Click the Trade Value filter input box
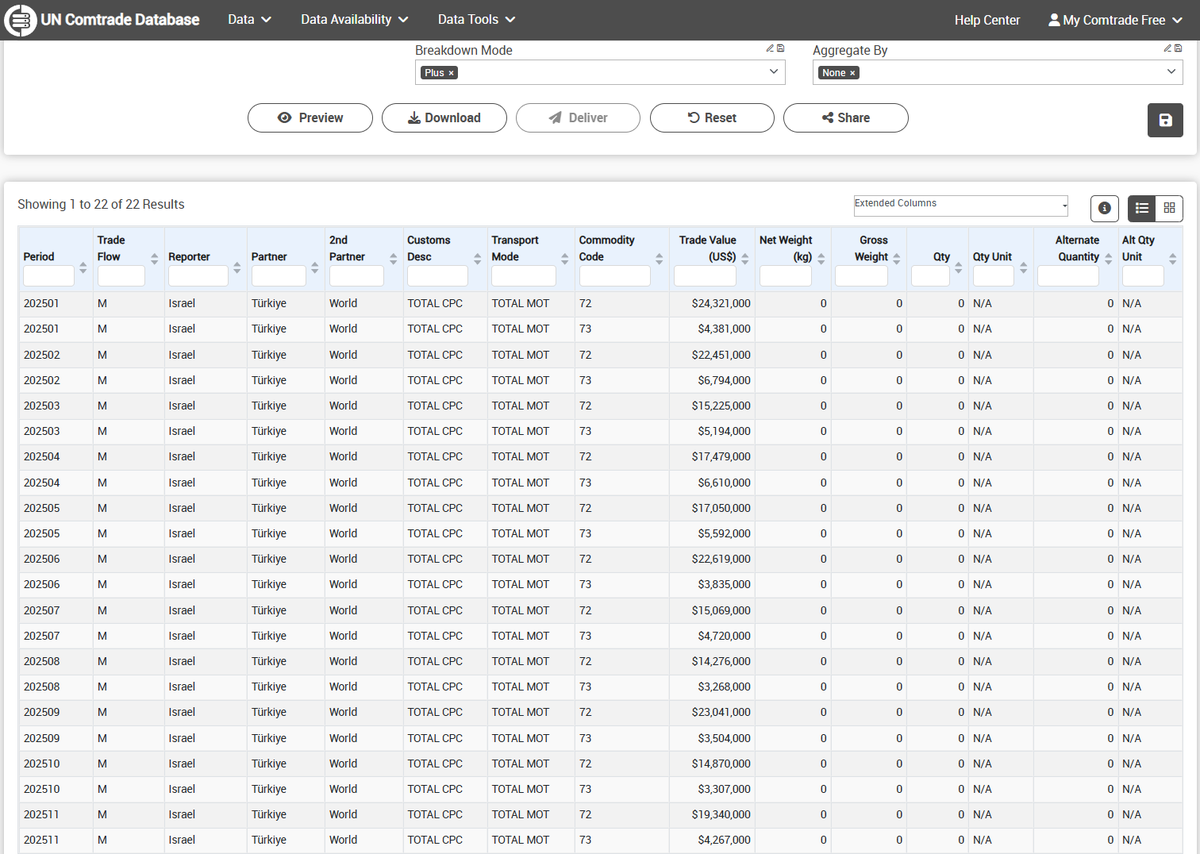This screenshot has width=1200, height=854. pos(705,276)
